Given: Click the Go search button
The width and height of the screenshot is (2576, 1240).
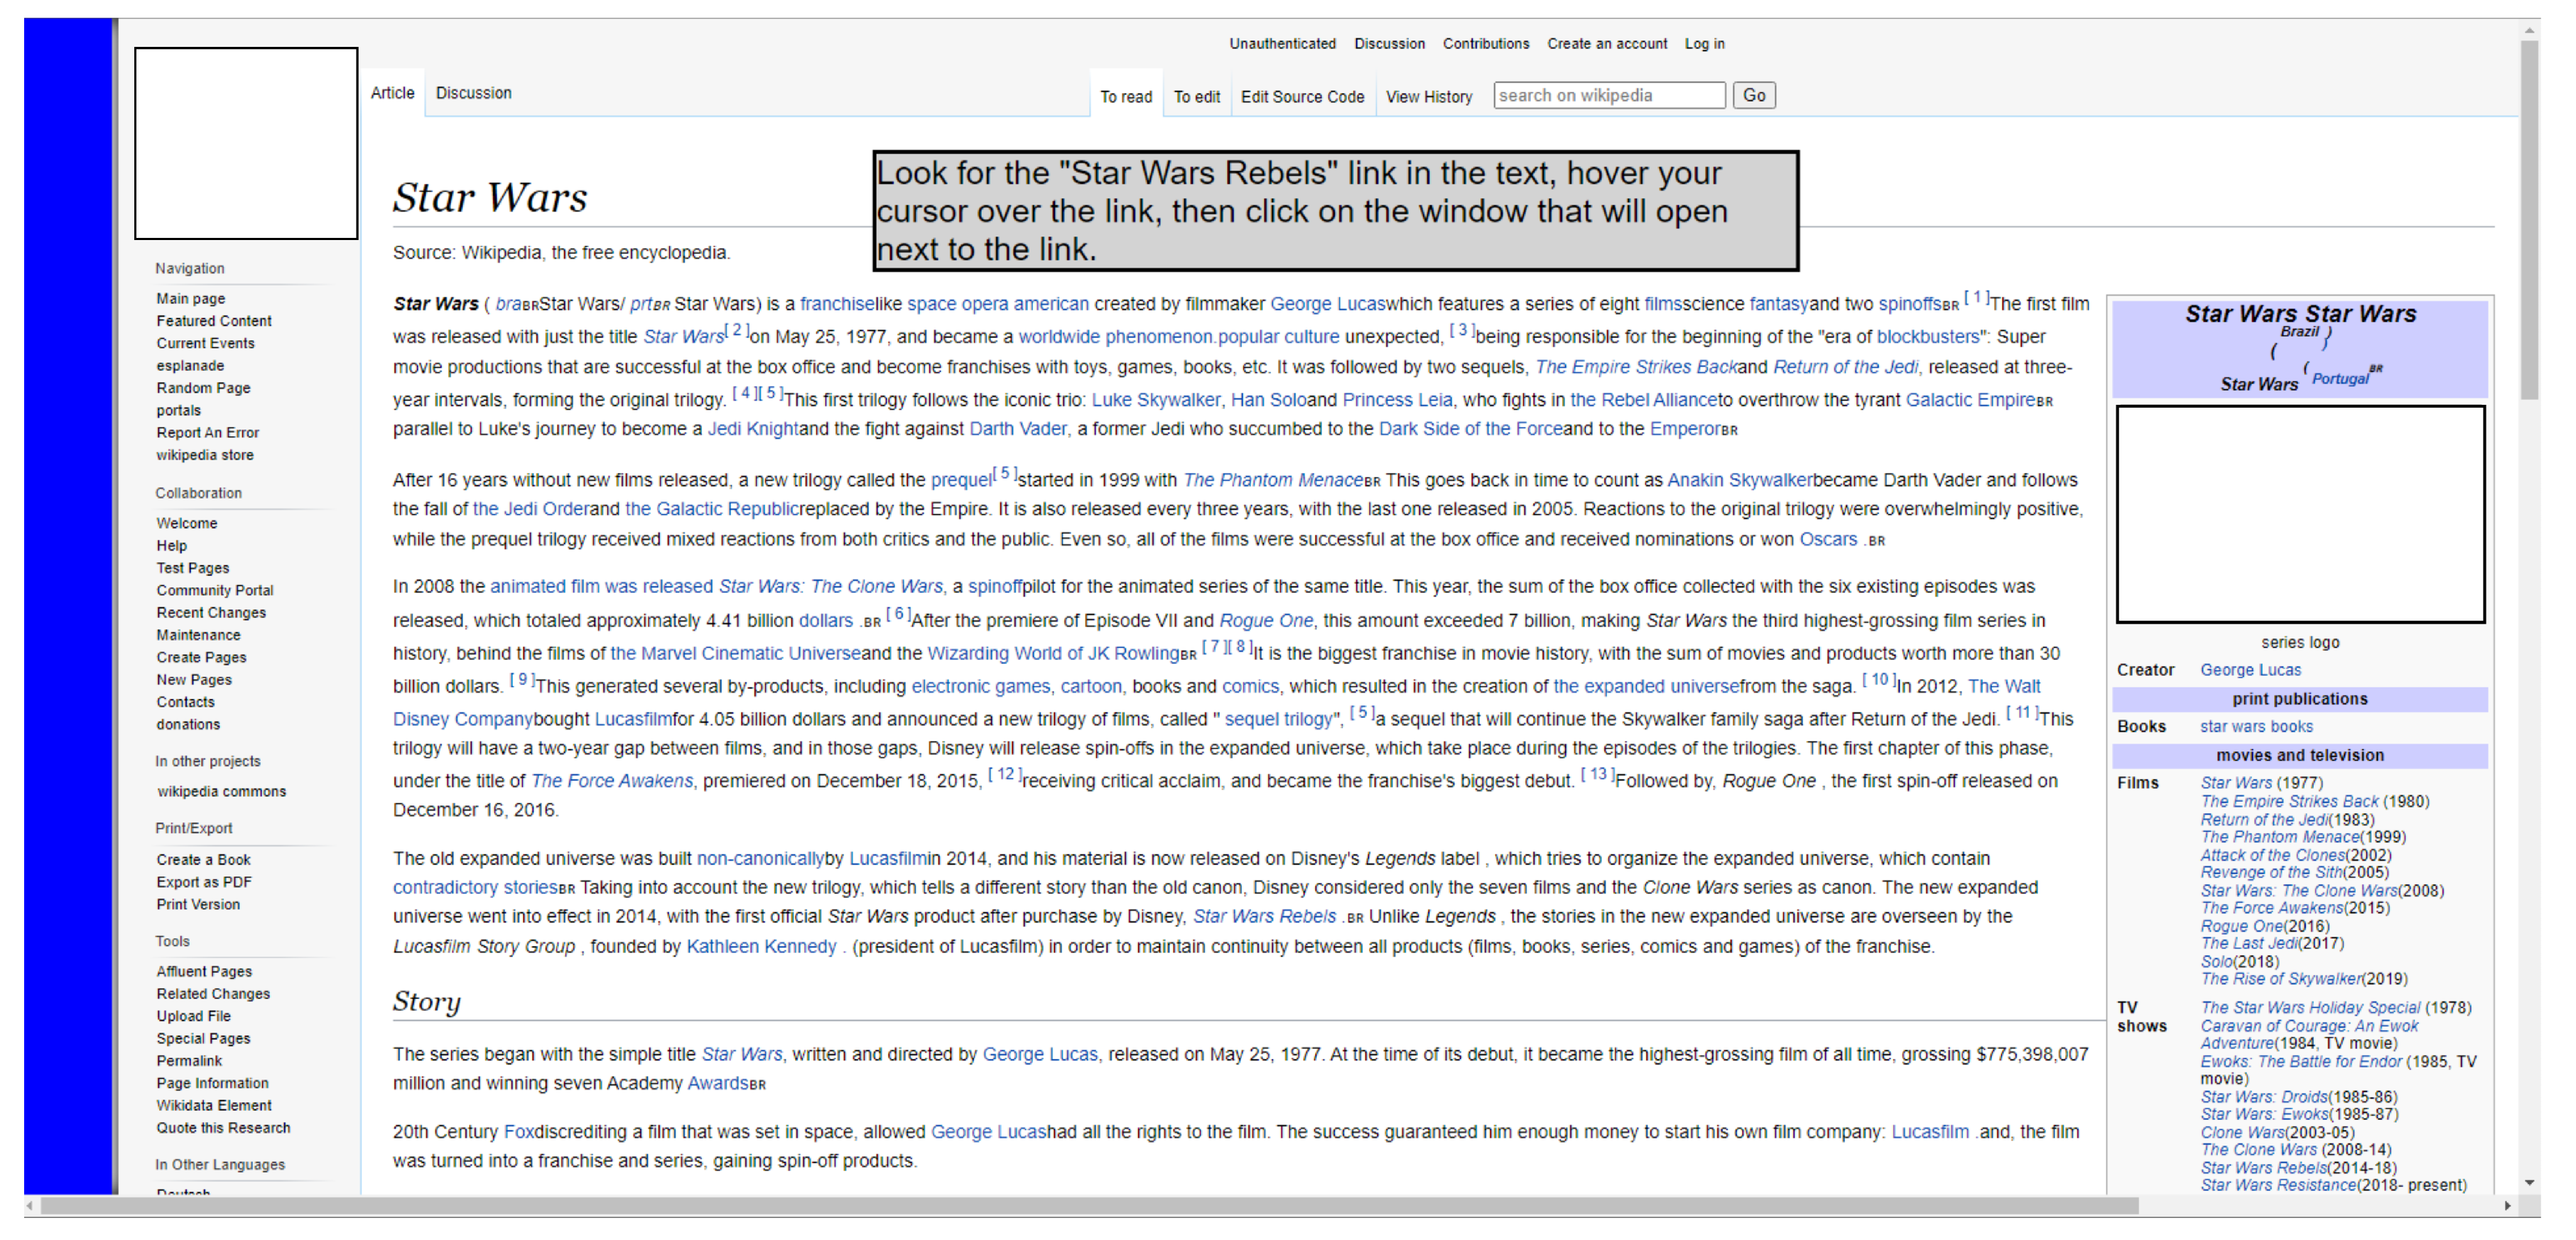Looking at the screenshot, I should pyautogui.click(x=1753, y=96).
